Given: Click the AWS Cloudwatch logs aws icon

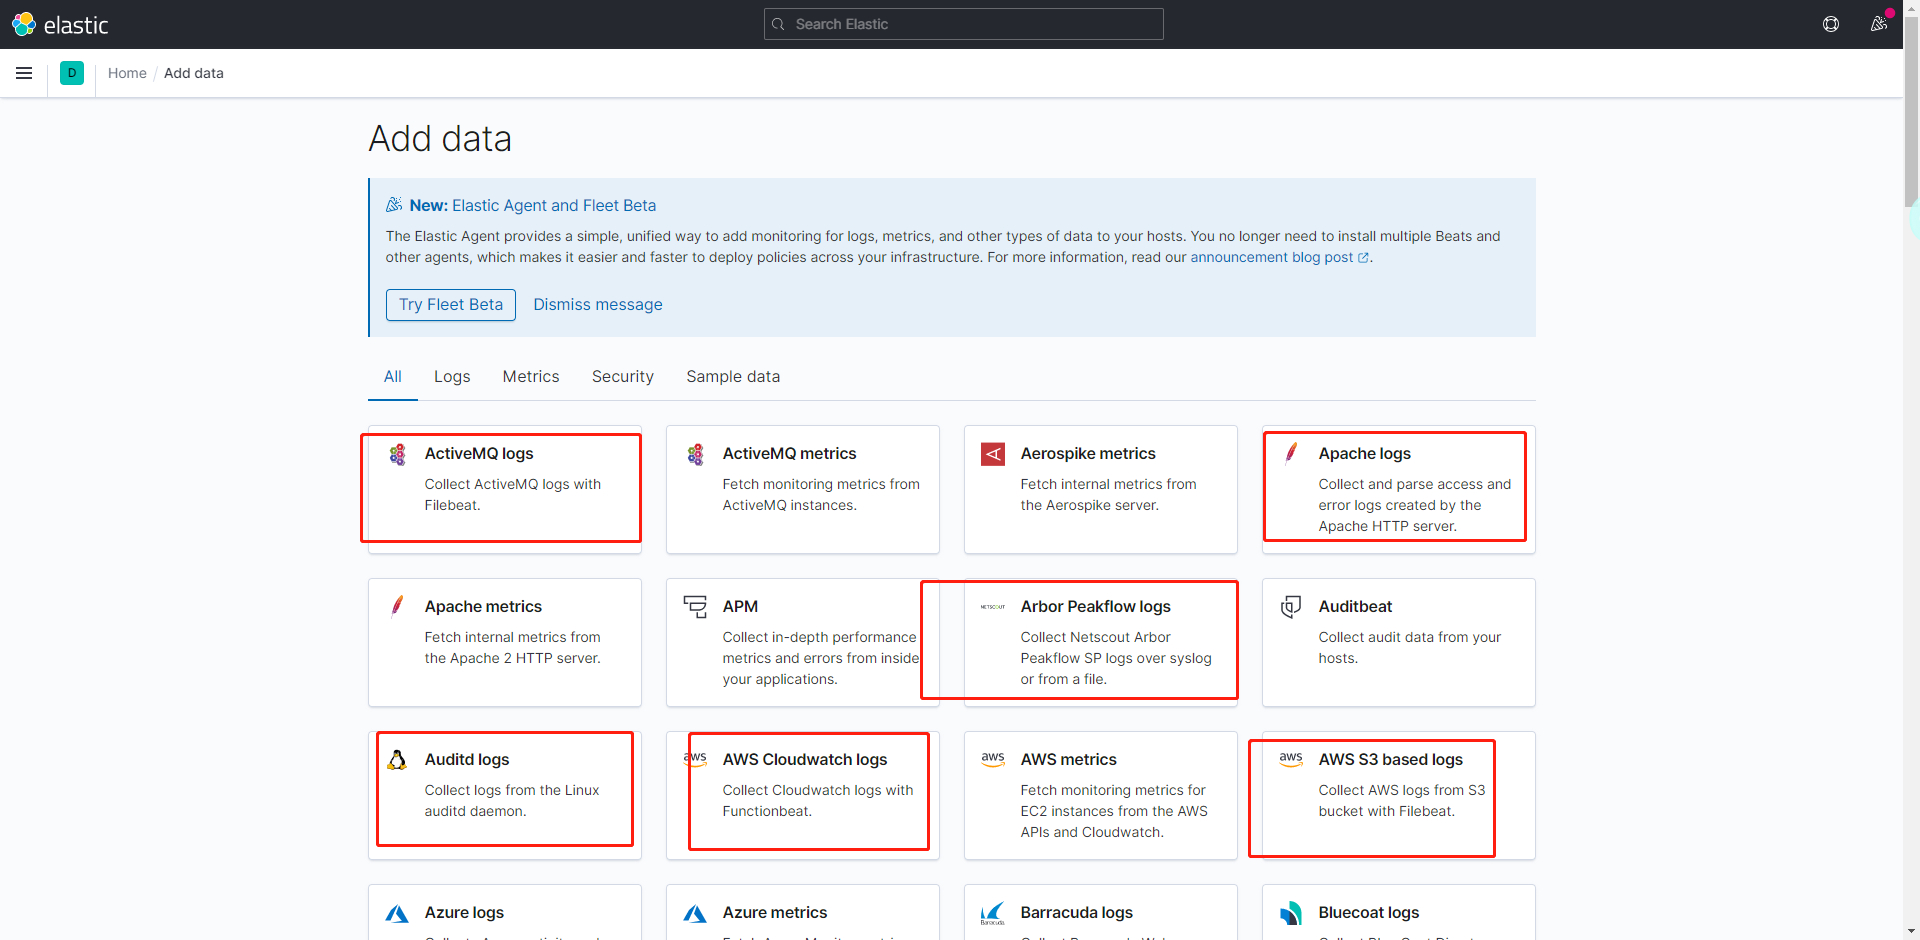Looking at the screenshot, I should click(x=695, y=759).
